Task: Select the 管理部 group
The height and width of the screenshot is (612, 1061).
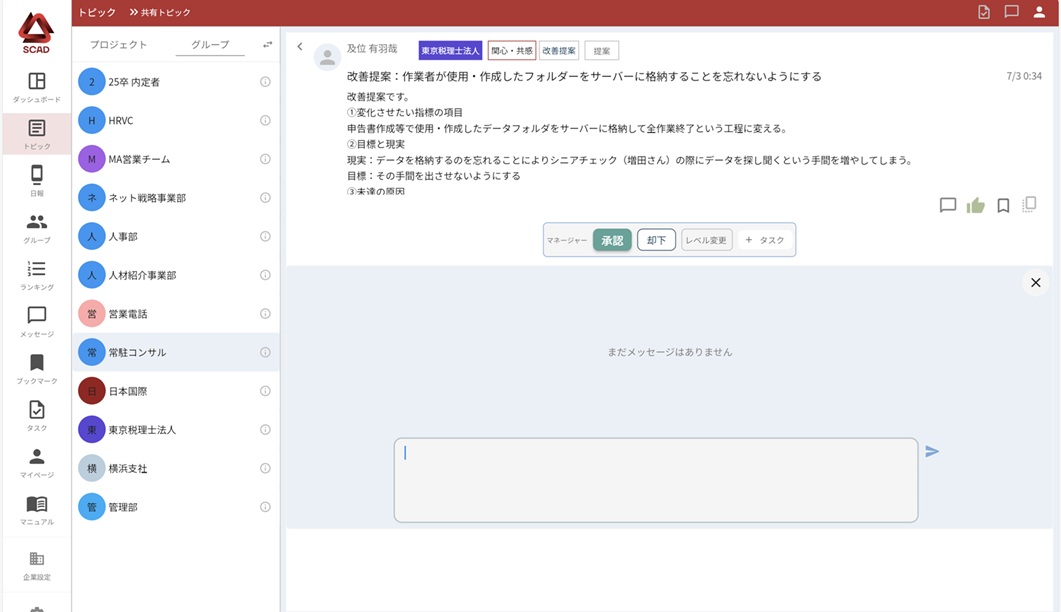Action: [176, 507]
